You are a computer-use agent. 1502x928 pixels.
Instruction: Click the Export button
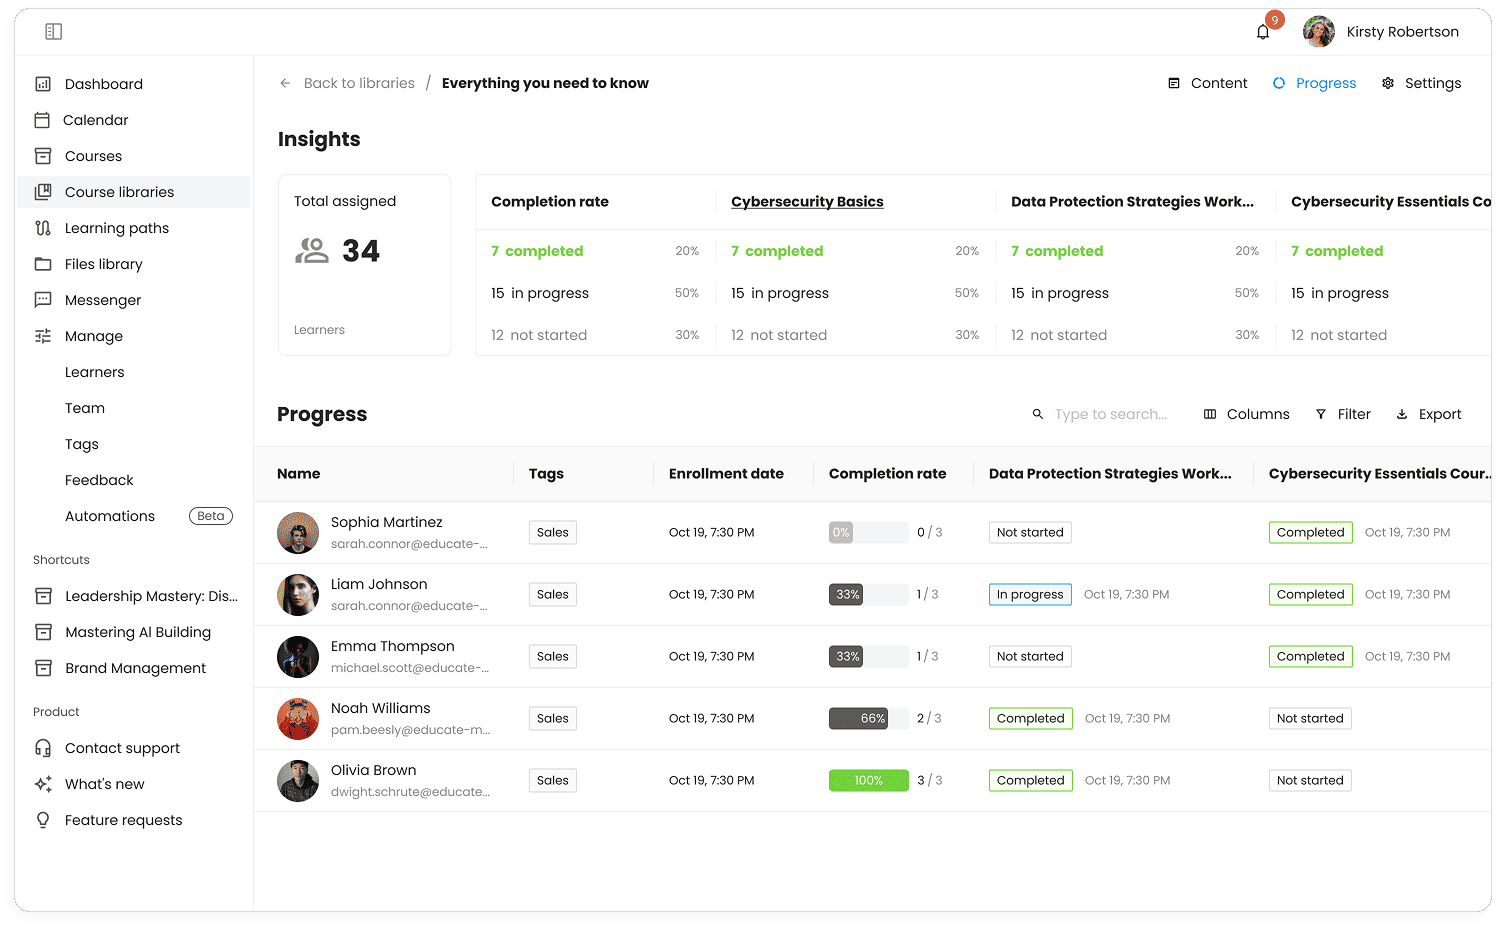tap(1429, 414)
